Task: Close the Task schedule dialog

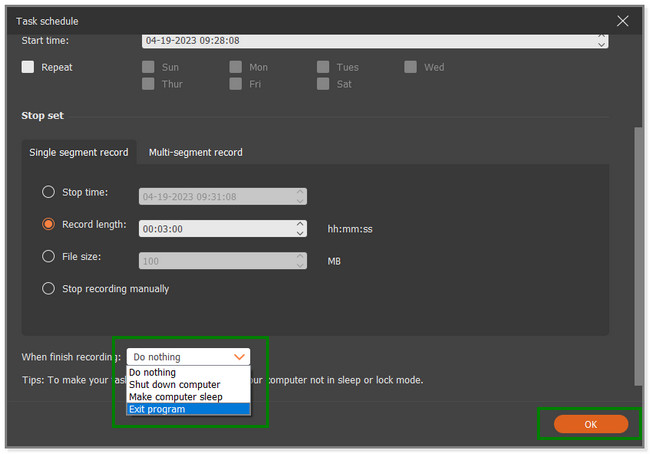Action: [623, 20]
